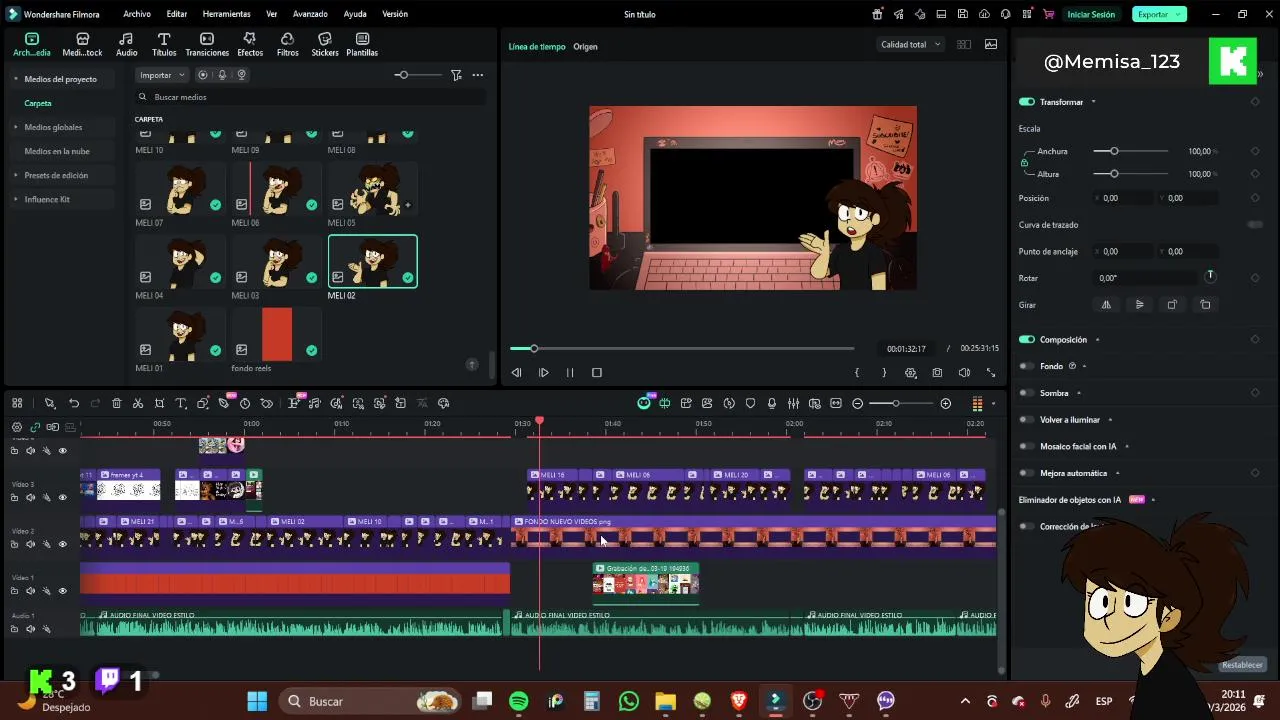Enable the Mosaico facial con IA switch
The width and height of the screenshot is (1280, 720).
1026,446
